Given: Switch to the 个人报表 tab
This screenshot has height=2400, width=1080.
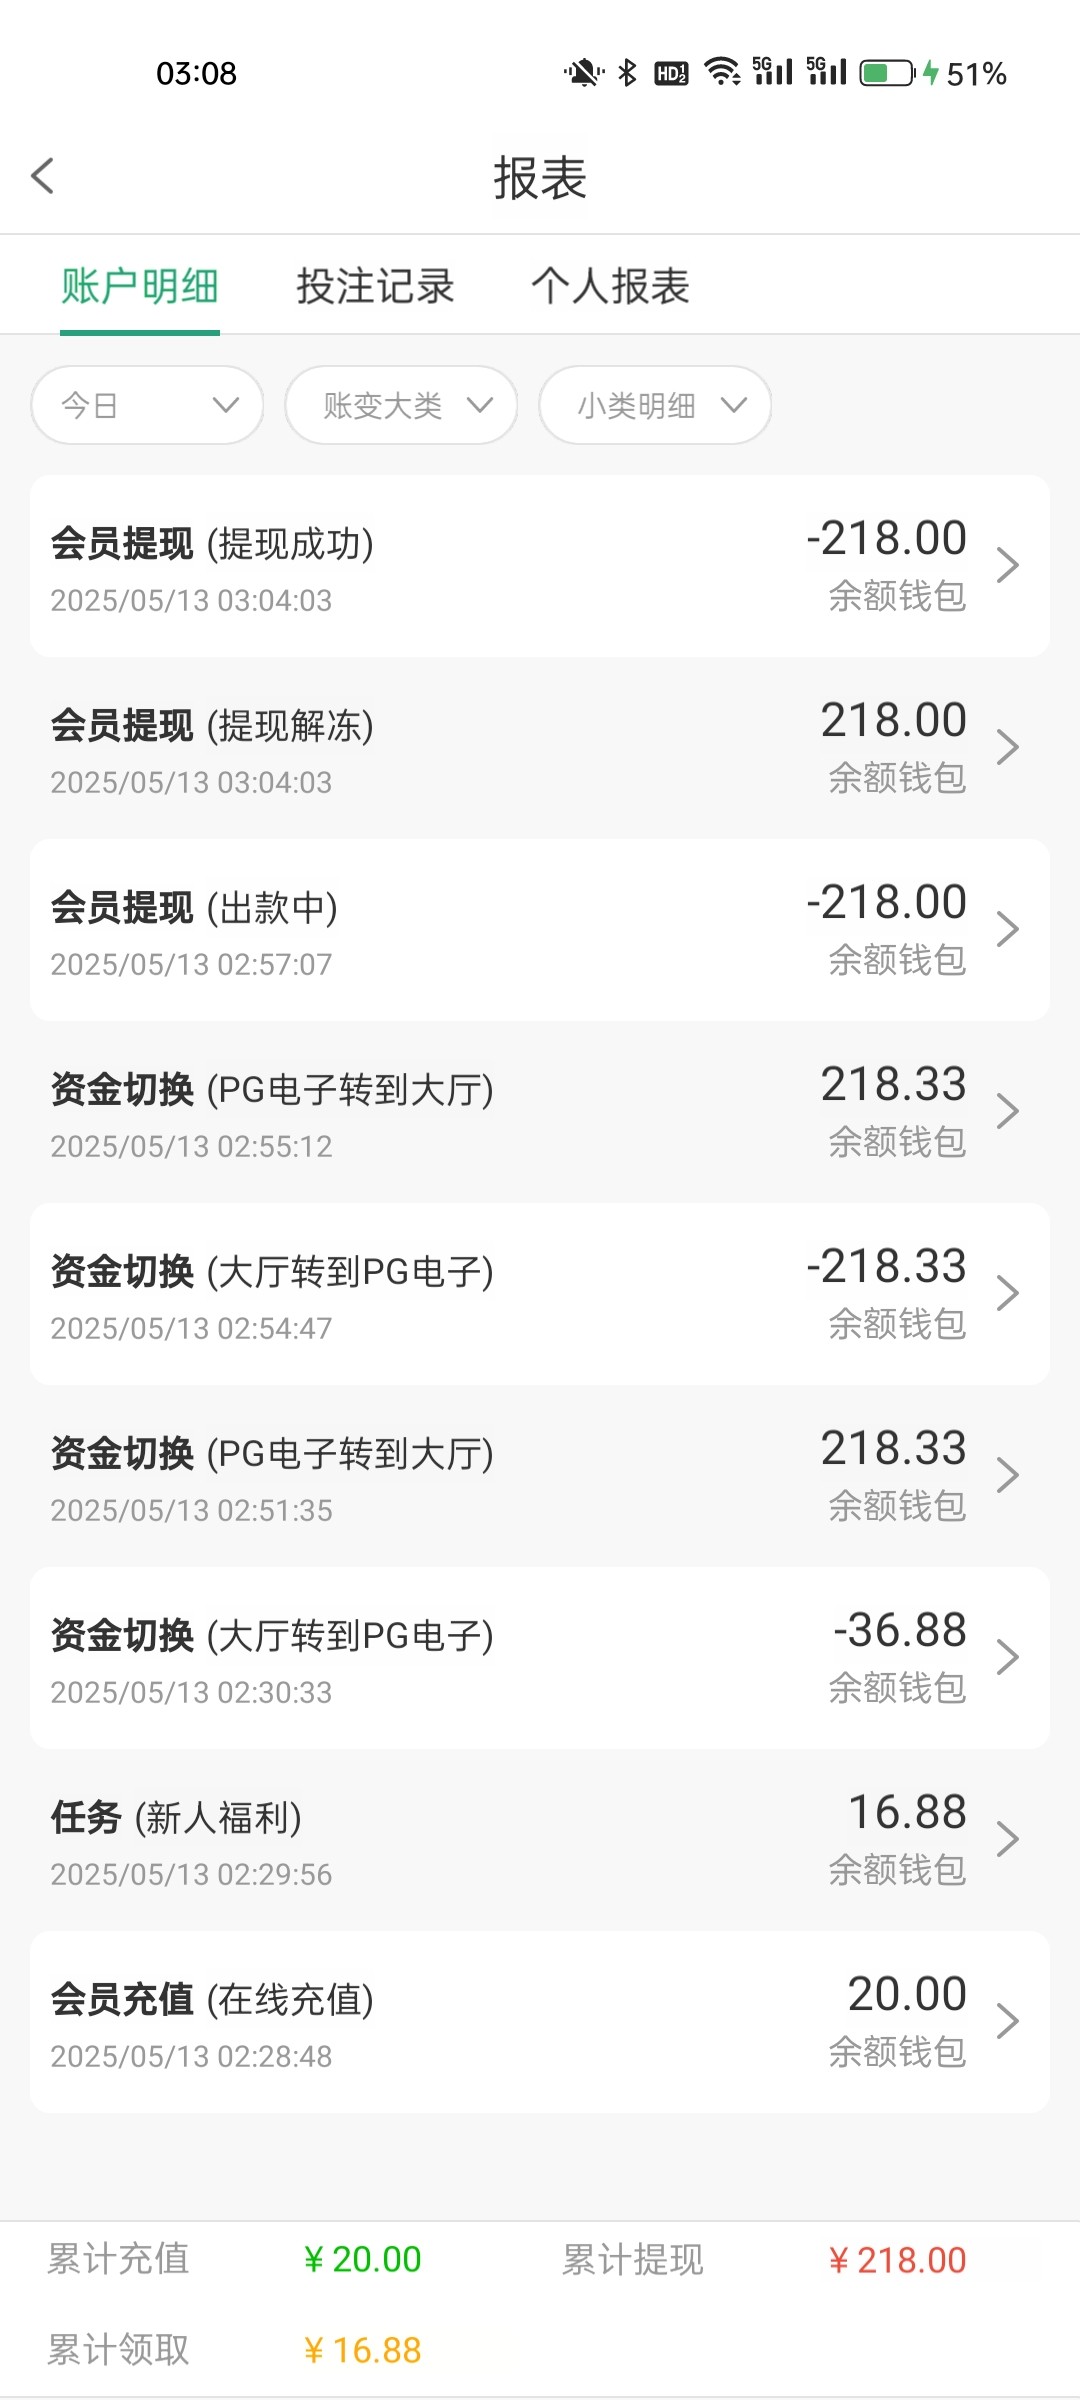Looking at the screenshot, I should point(610,286).
